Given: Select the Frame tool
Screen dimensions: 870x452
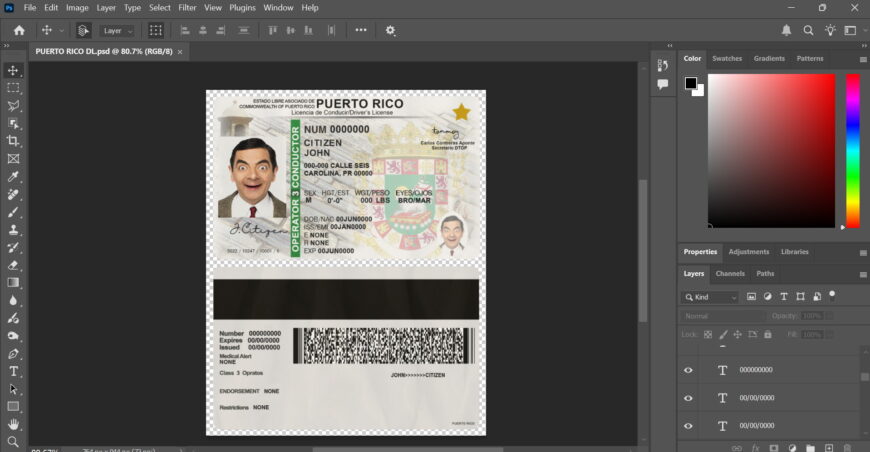Looking at the screenshot, I should click(x=13, y=159).
